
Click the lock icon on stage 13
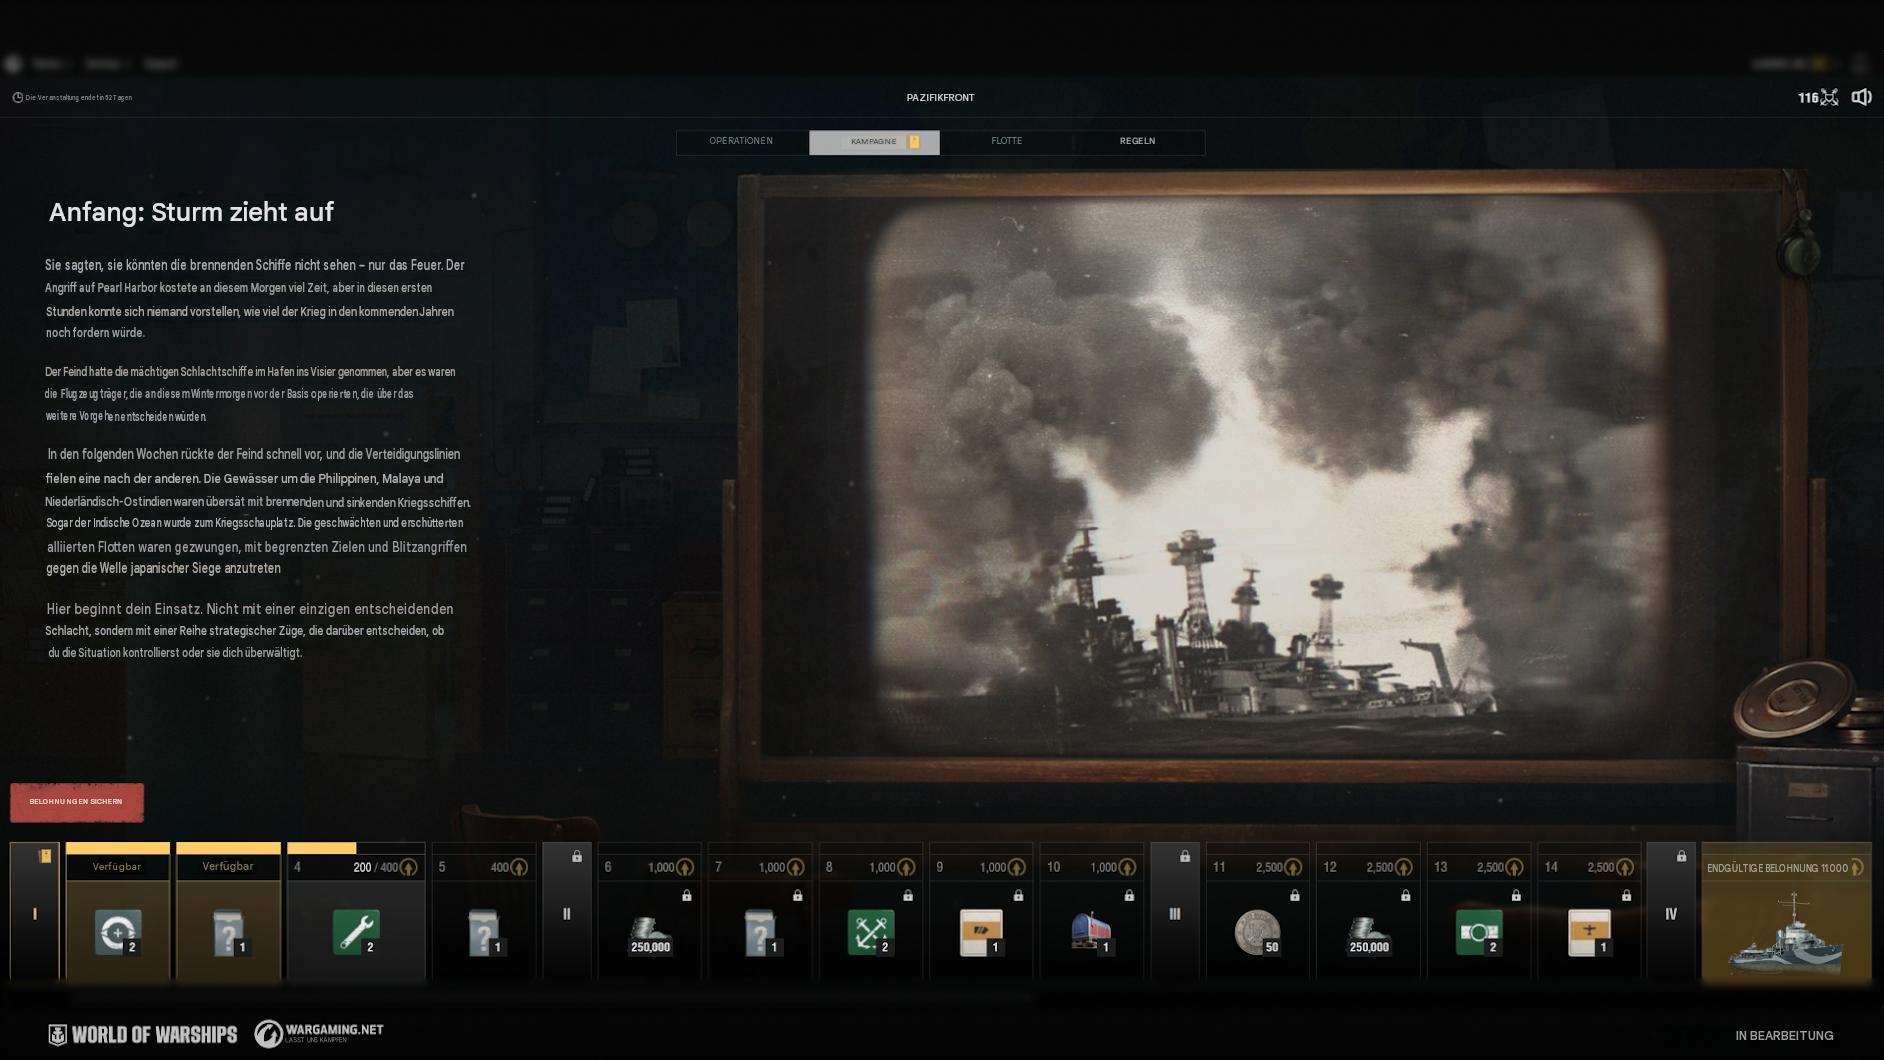coord(1516,896)
